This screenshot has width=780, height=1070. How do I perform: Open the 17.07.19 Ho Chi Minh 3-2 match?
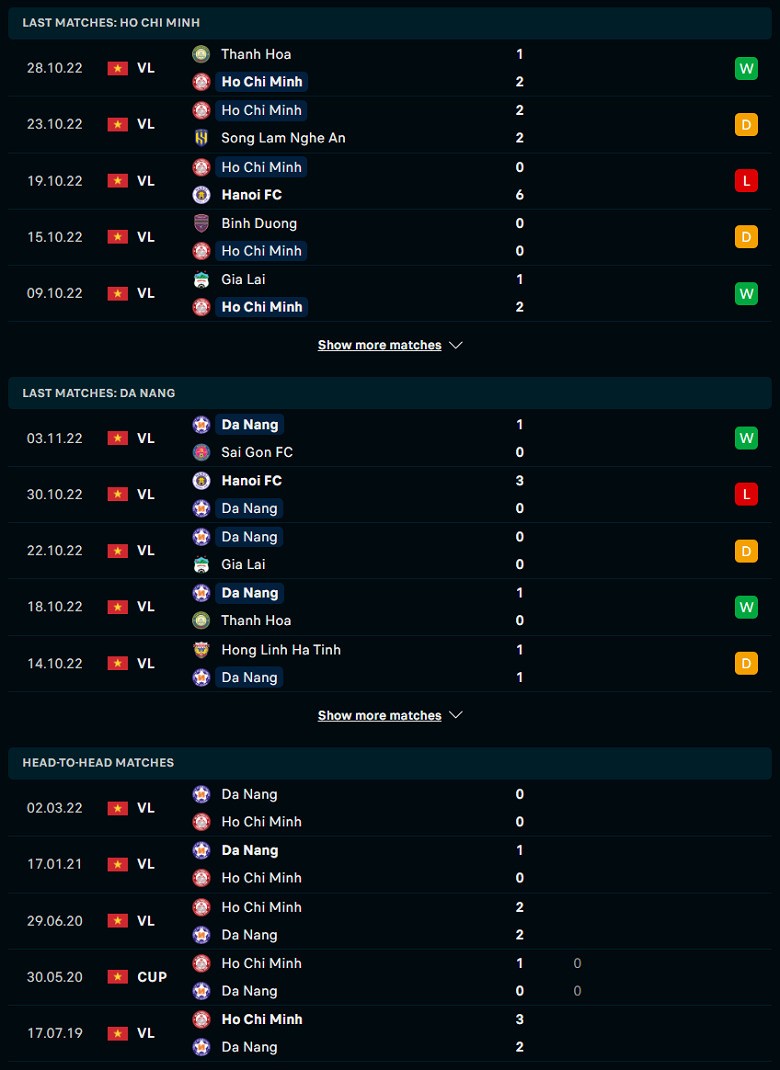(390, 1033)
